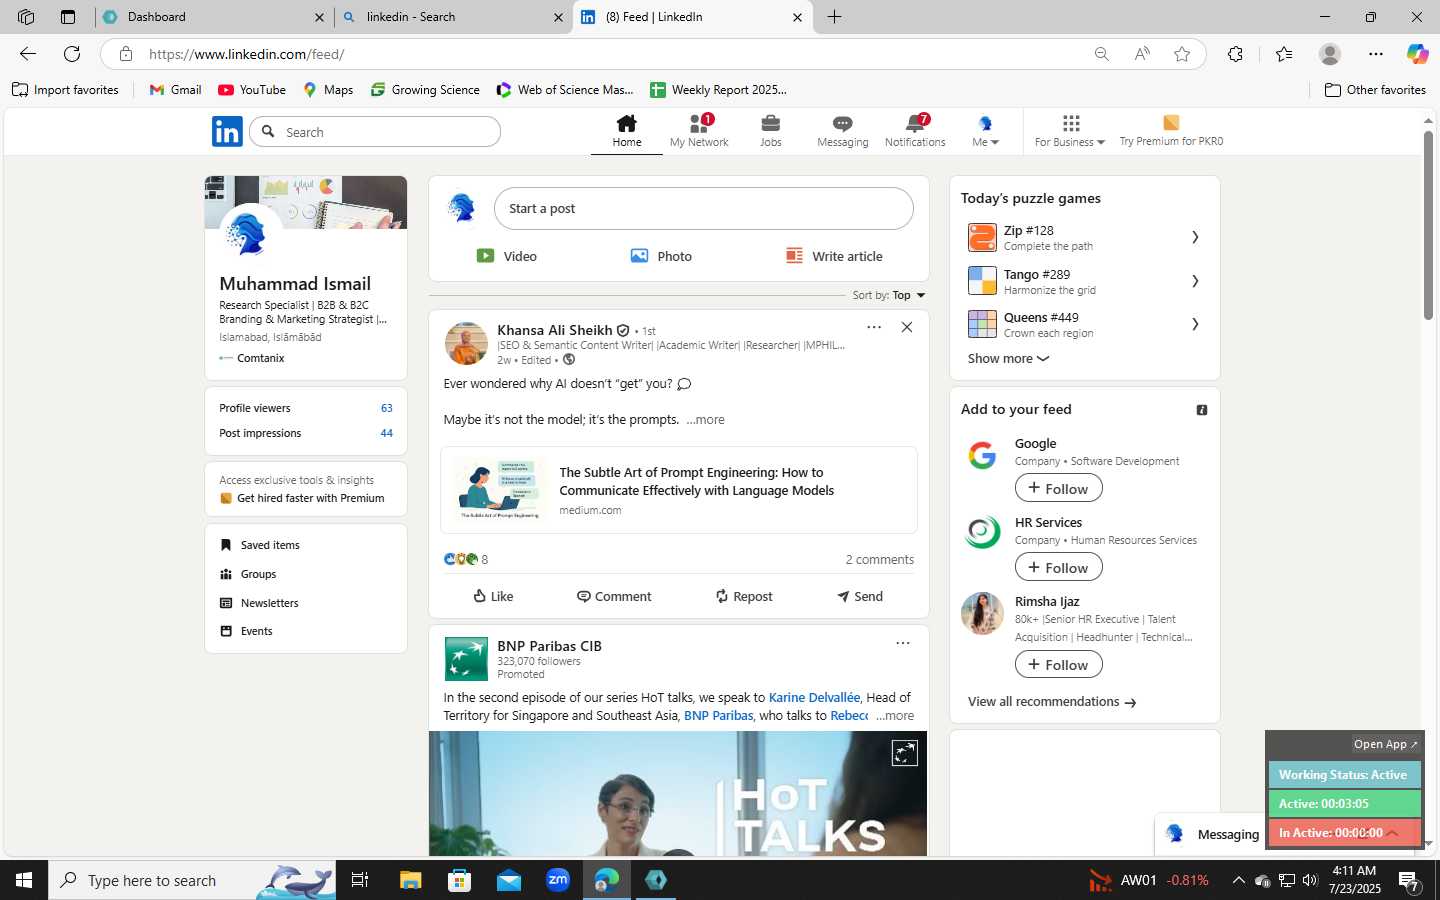Open The Subtle Art of Prompt Engineering article
Viewport: 1440px width, 900px height.
click(679, 490)
